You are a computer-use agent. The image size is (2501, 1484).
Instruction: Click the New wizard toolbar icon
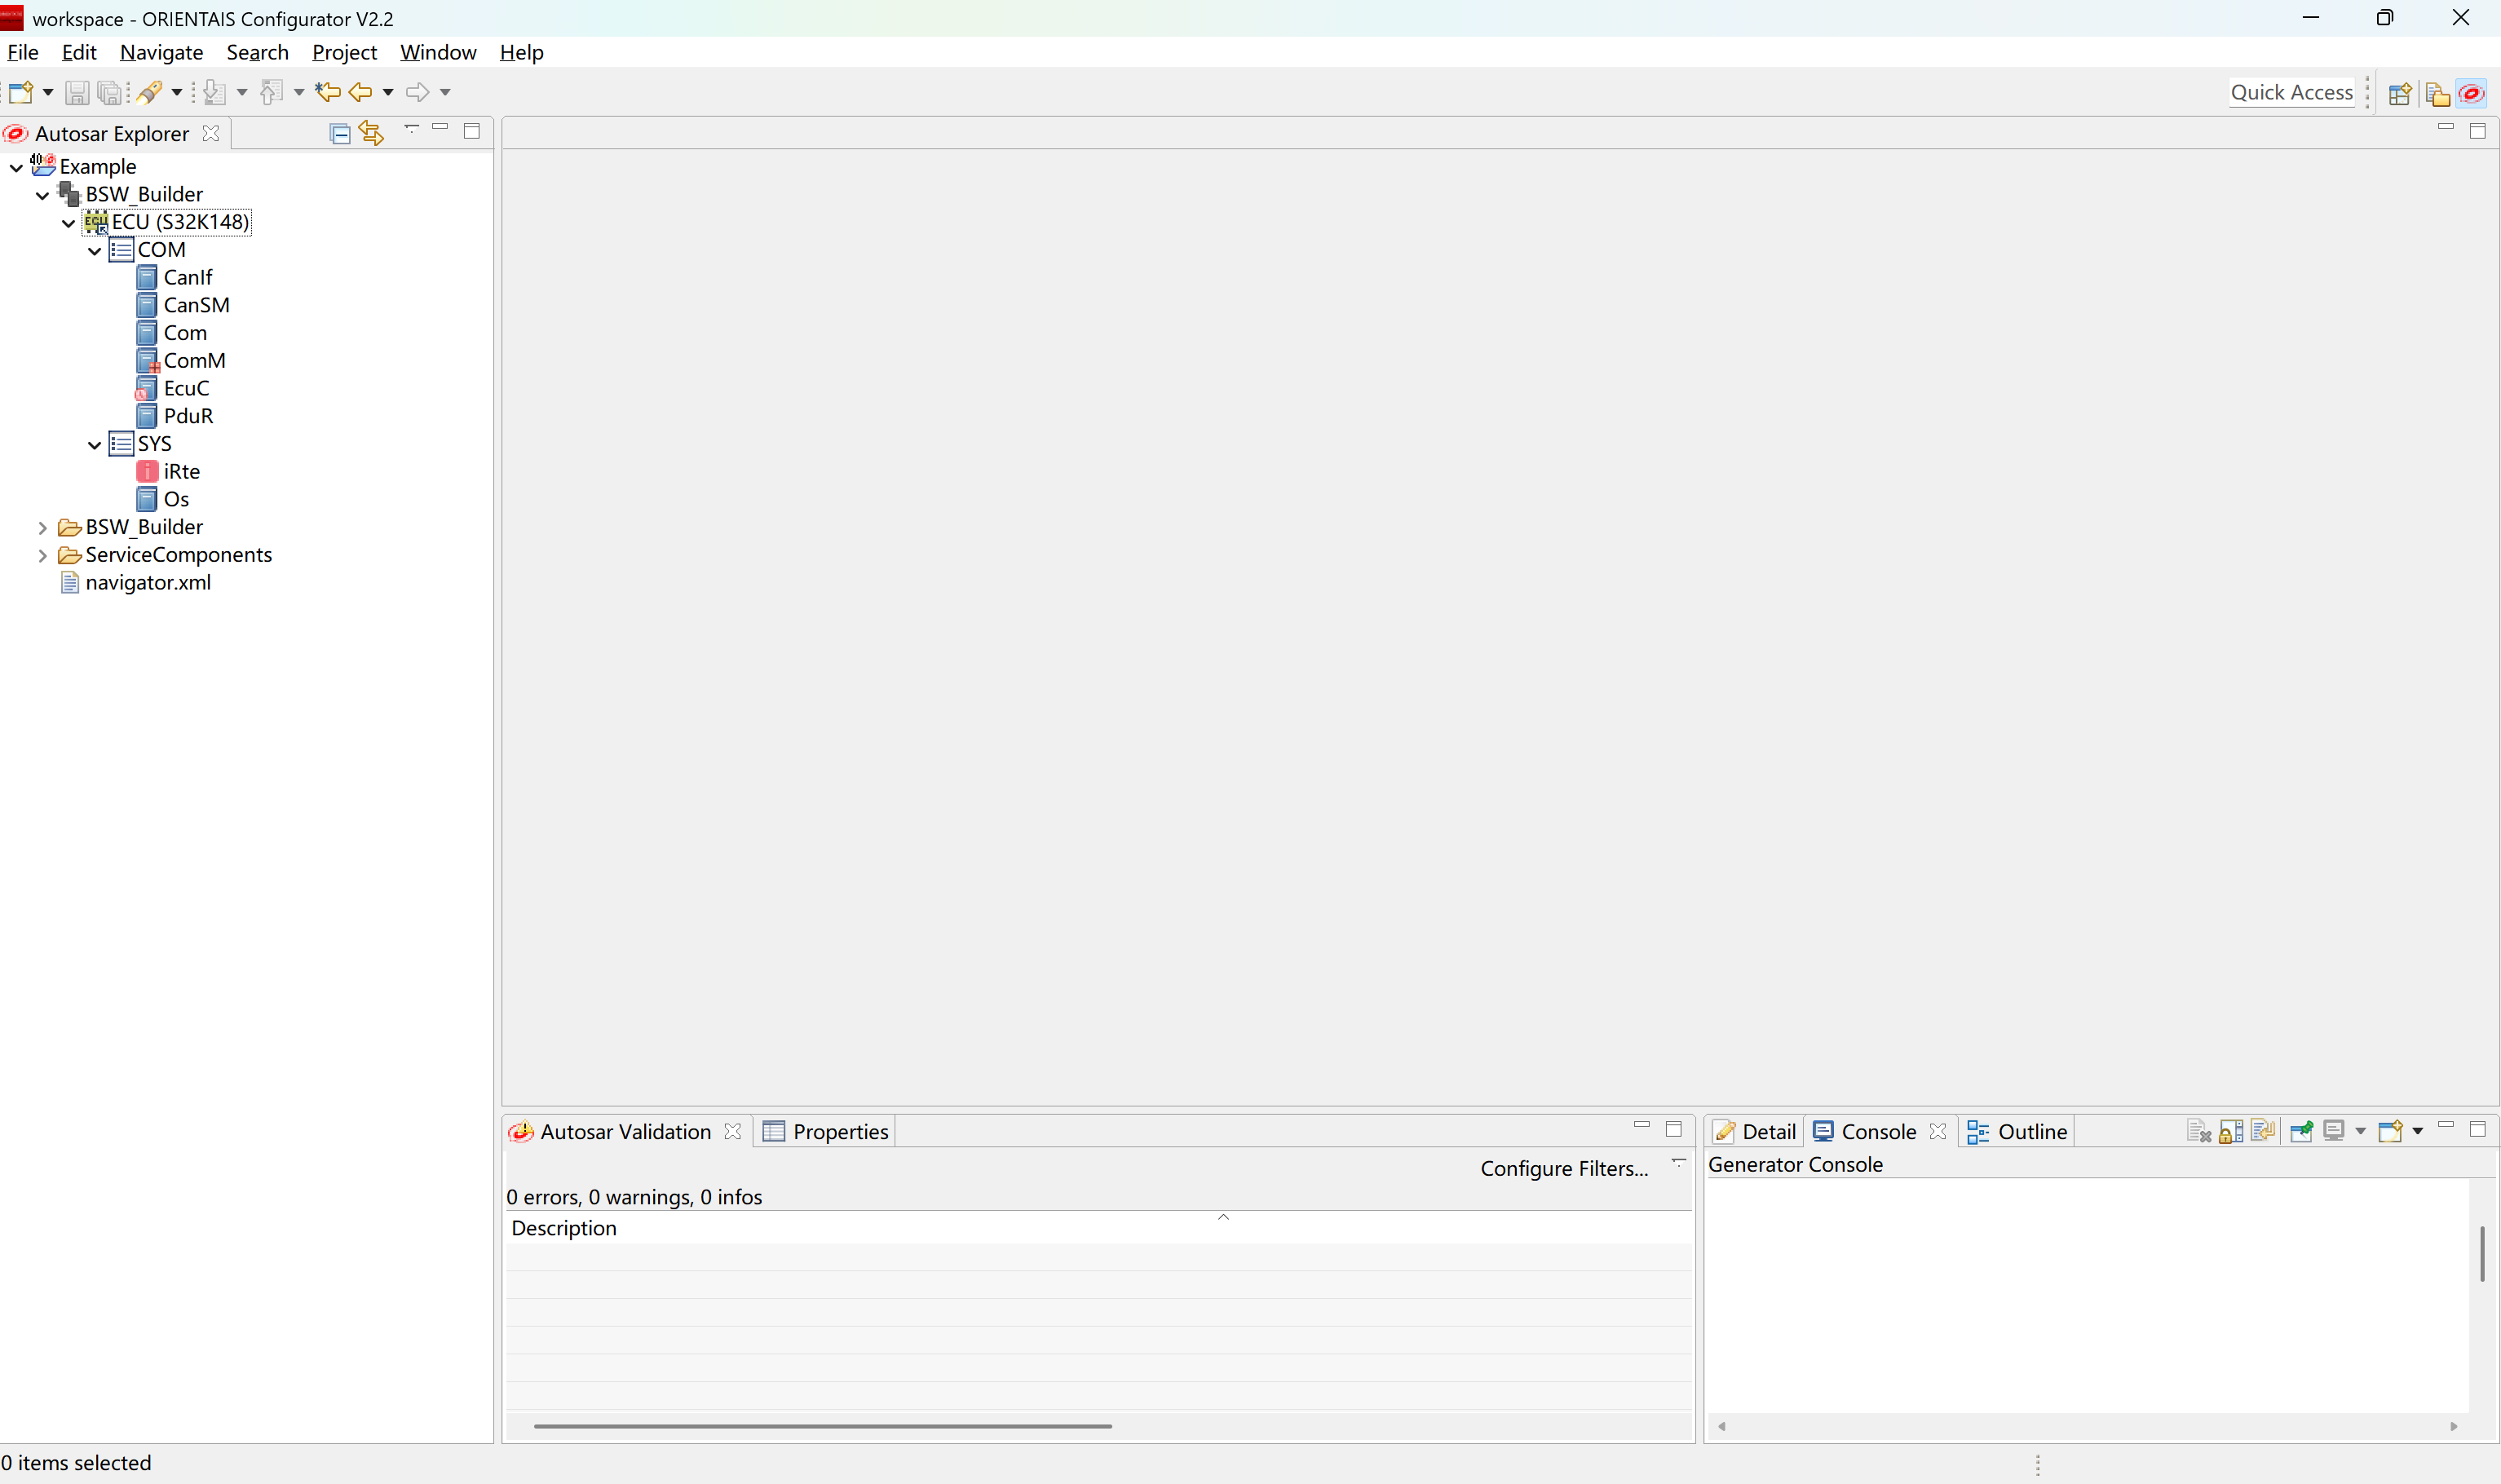(x=21, y=92)
